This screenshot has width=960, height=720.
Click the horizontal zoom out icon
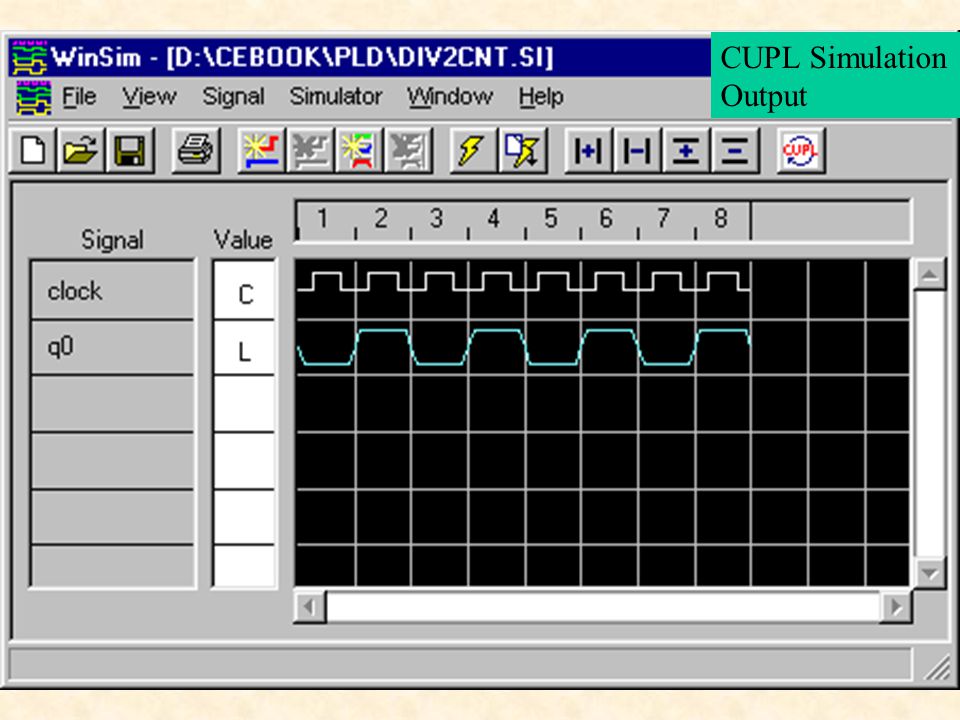(x=637, y=151)
